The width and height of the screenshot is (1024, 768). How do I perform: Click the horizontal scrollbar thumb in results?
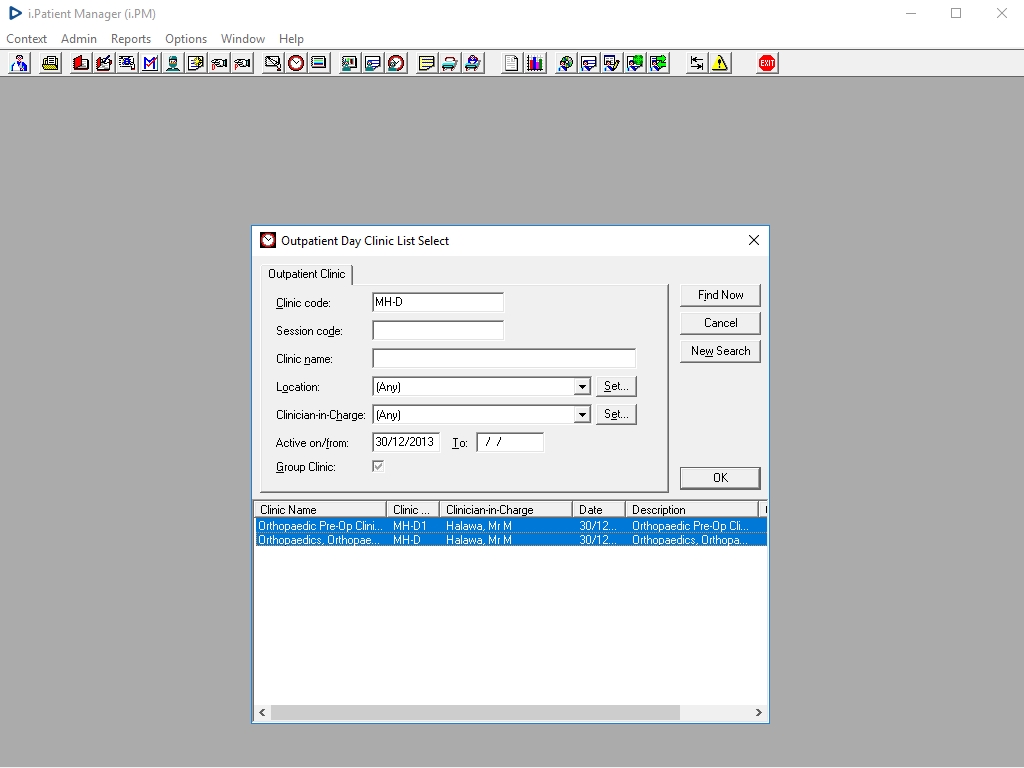475,712
